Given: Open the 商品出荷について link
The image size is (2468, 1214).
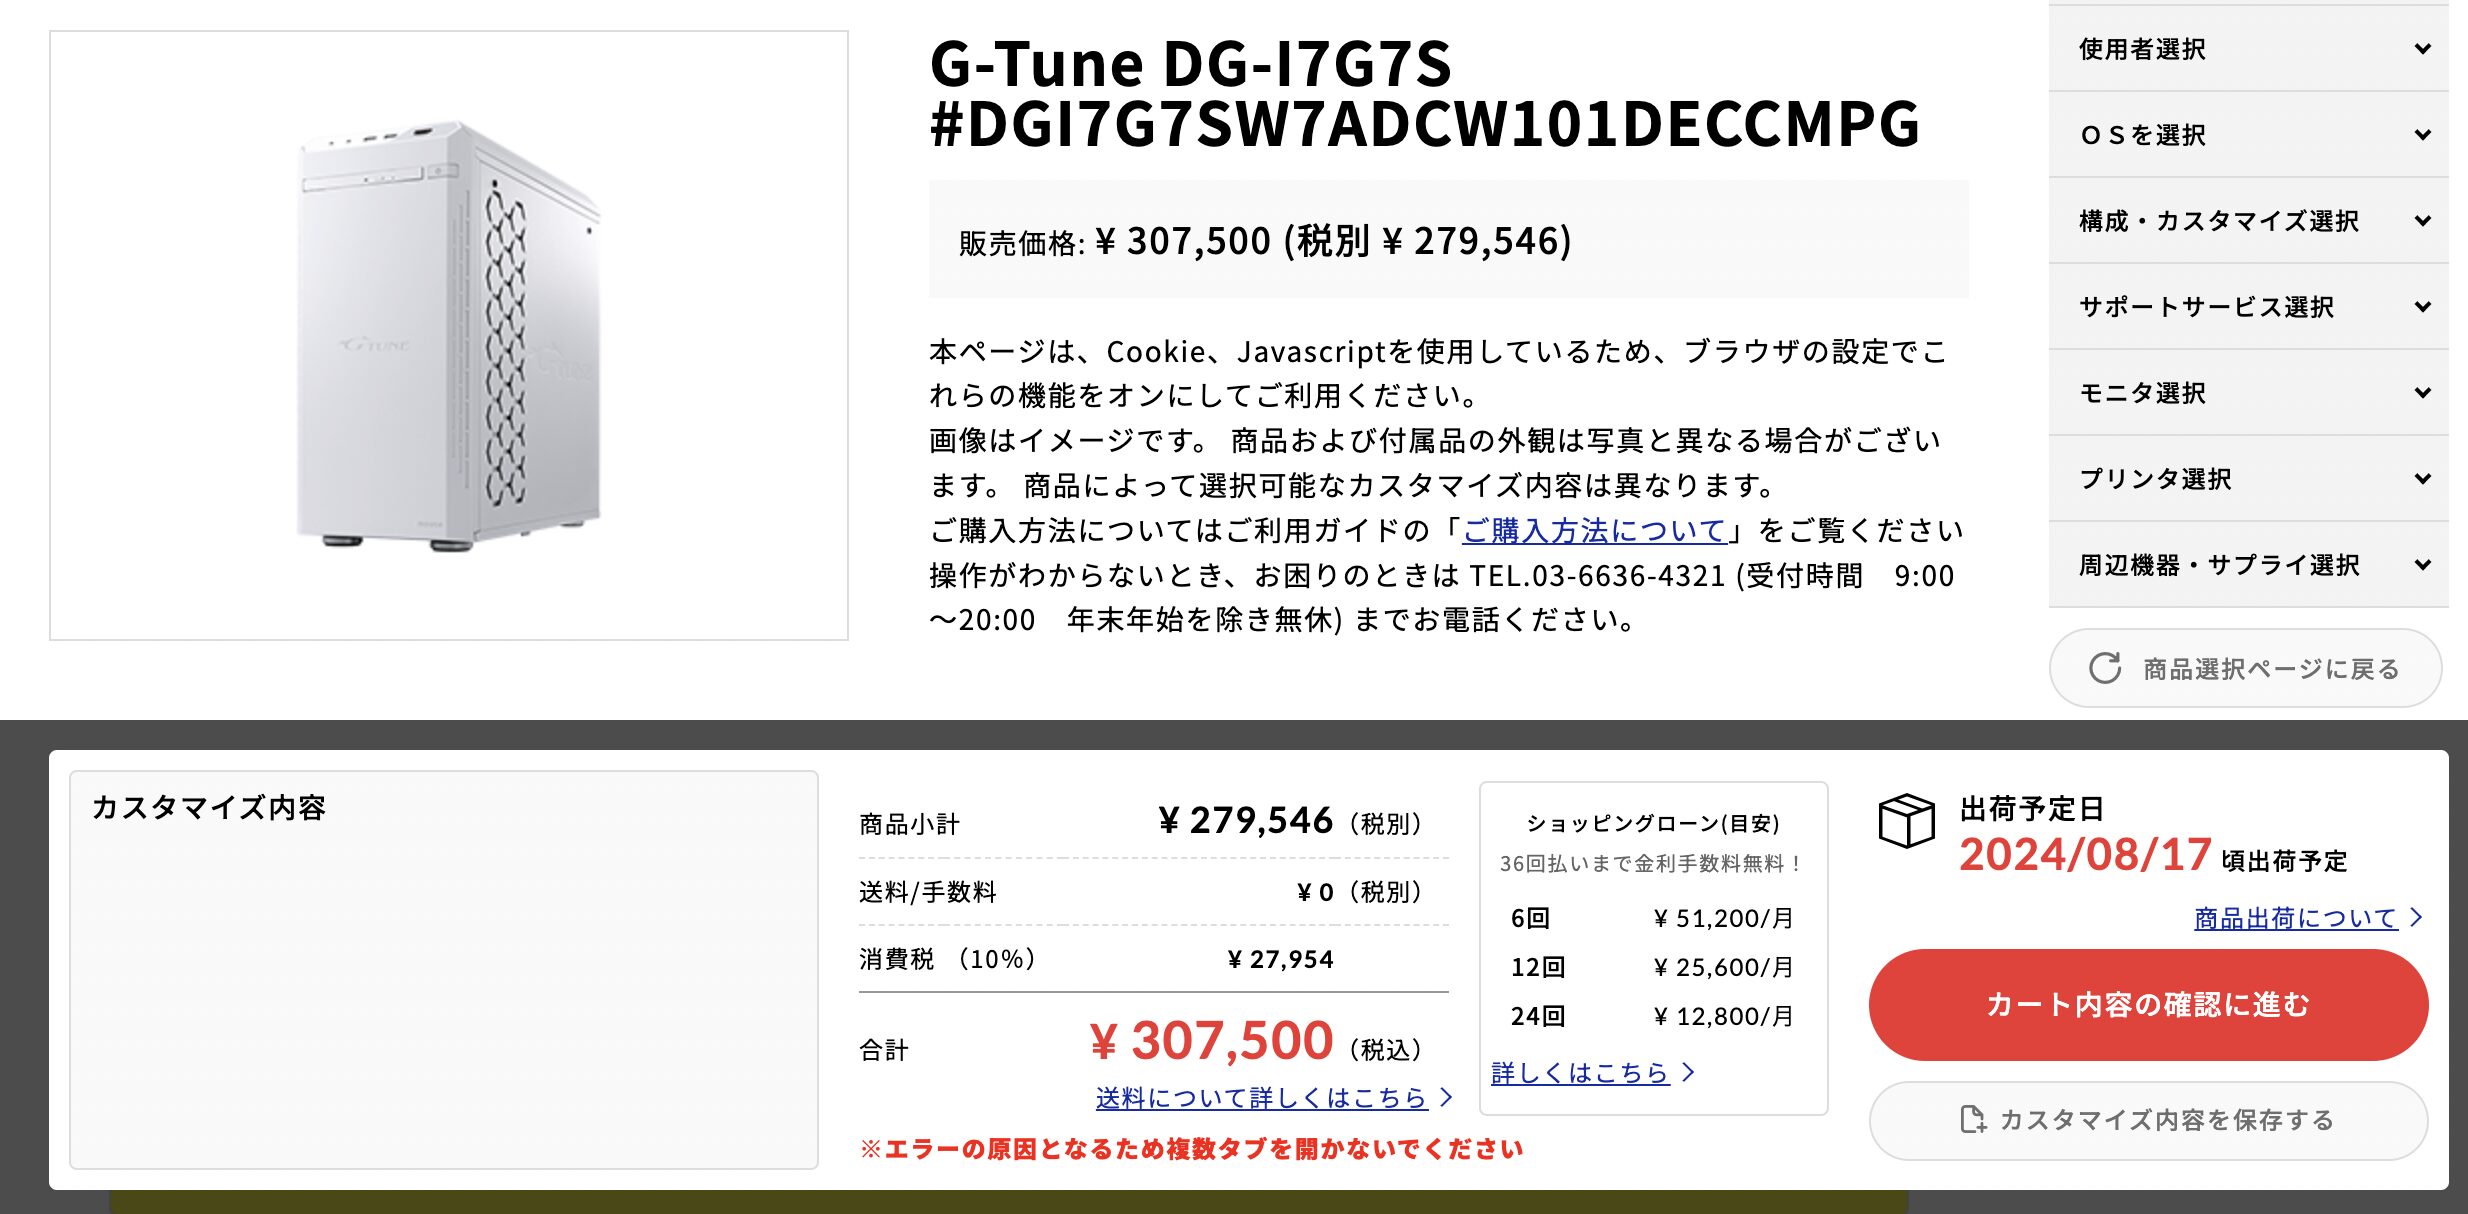Looking at the screenshot, I should tap(2295, 917).
